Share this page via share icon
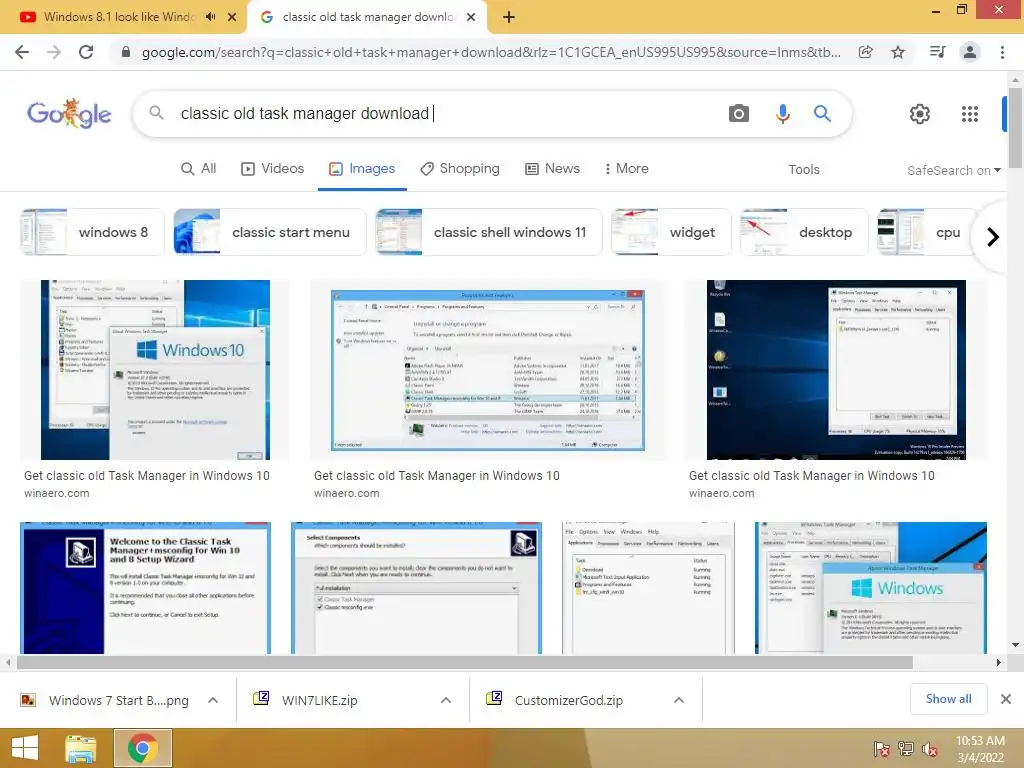Image resolution: width=1024 pixels, height=768 pixels. pyautogui.click(x=866, y=52)
